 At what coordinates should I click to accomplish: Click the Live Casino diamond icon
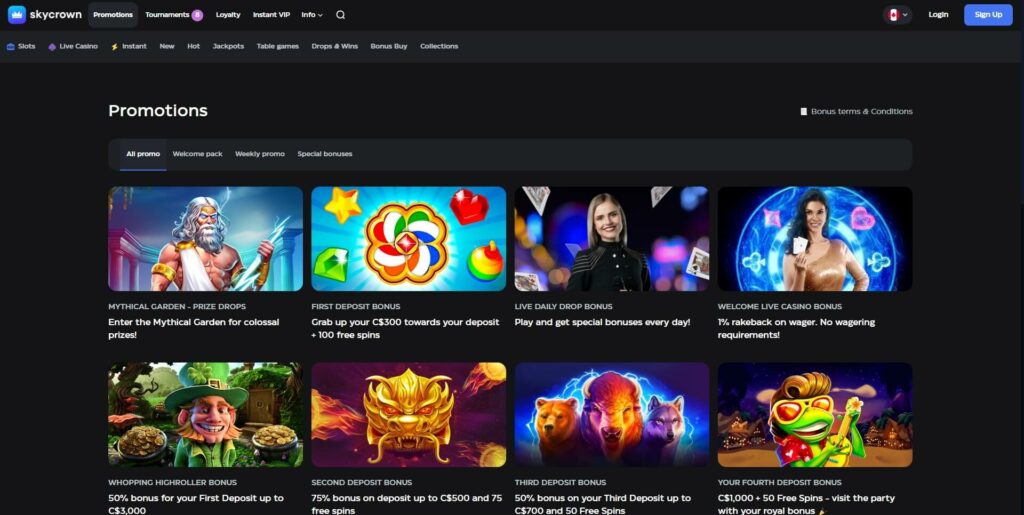pos(52,47)
